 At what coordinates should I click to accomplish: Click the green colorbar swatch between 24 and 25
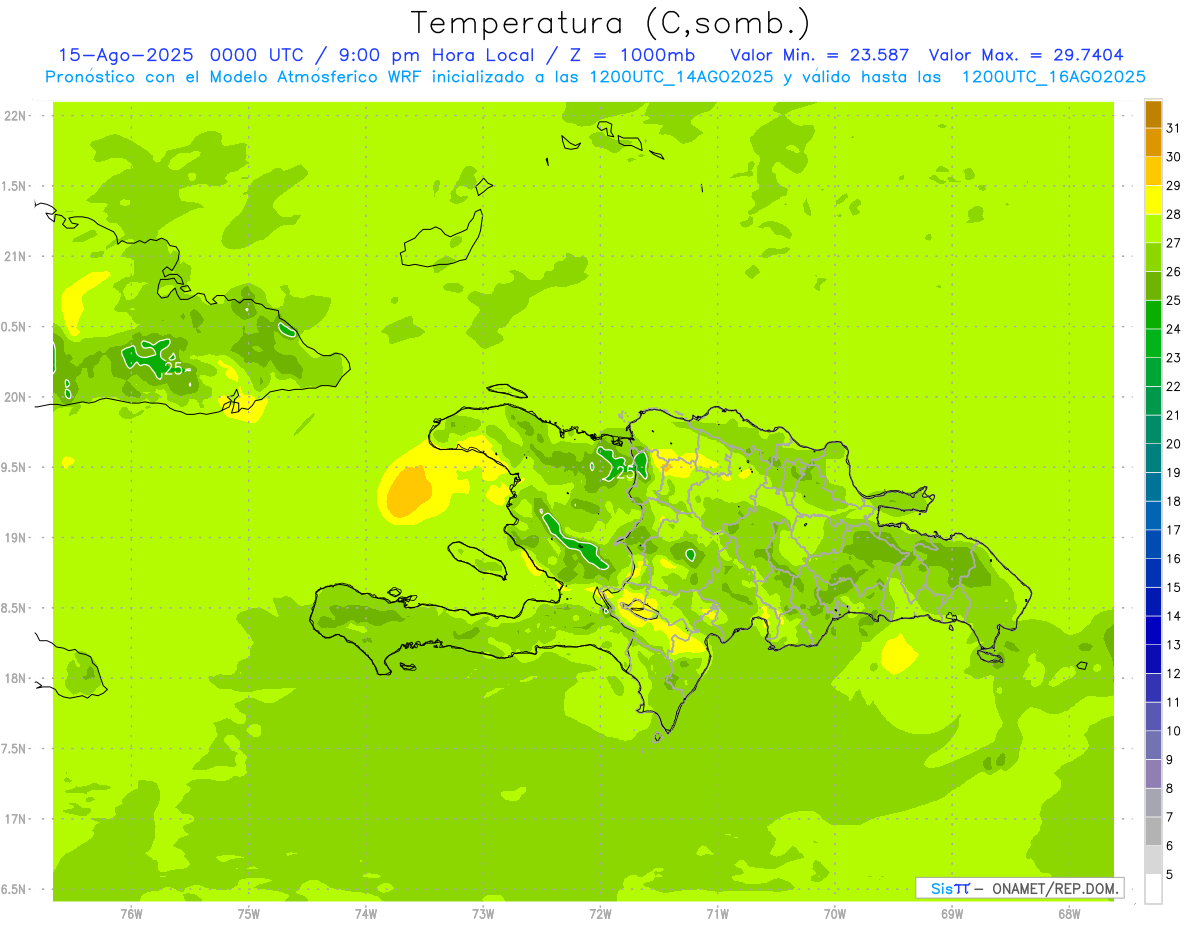pyautogui.click(x=1153, y=315)
